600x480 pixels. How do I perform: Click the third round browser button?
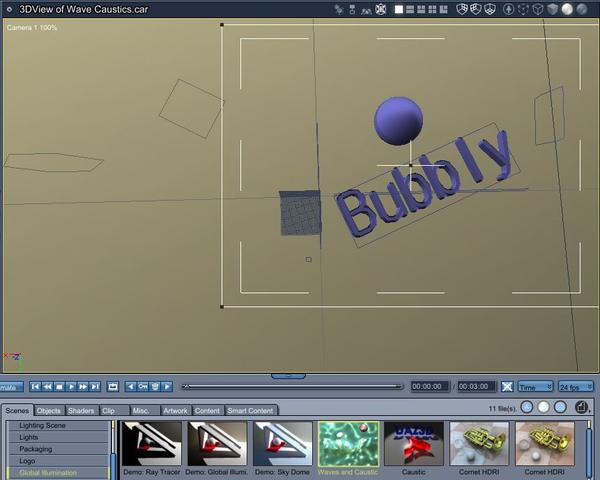560,407
